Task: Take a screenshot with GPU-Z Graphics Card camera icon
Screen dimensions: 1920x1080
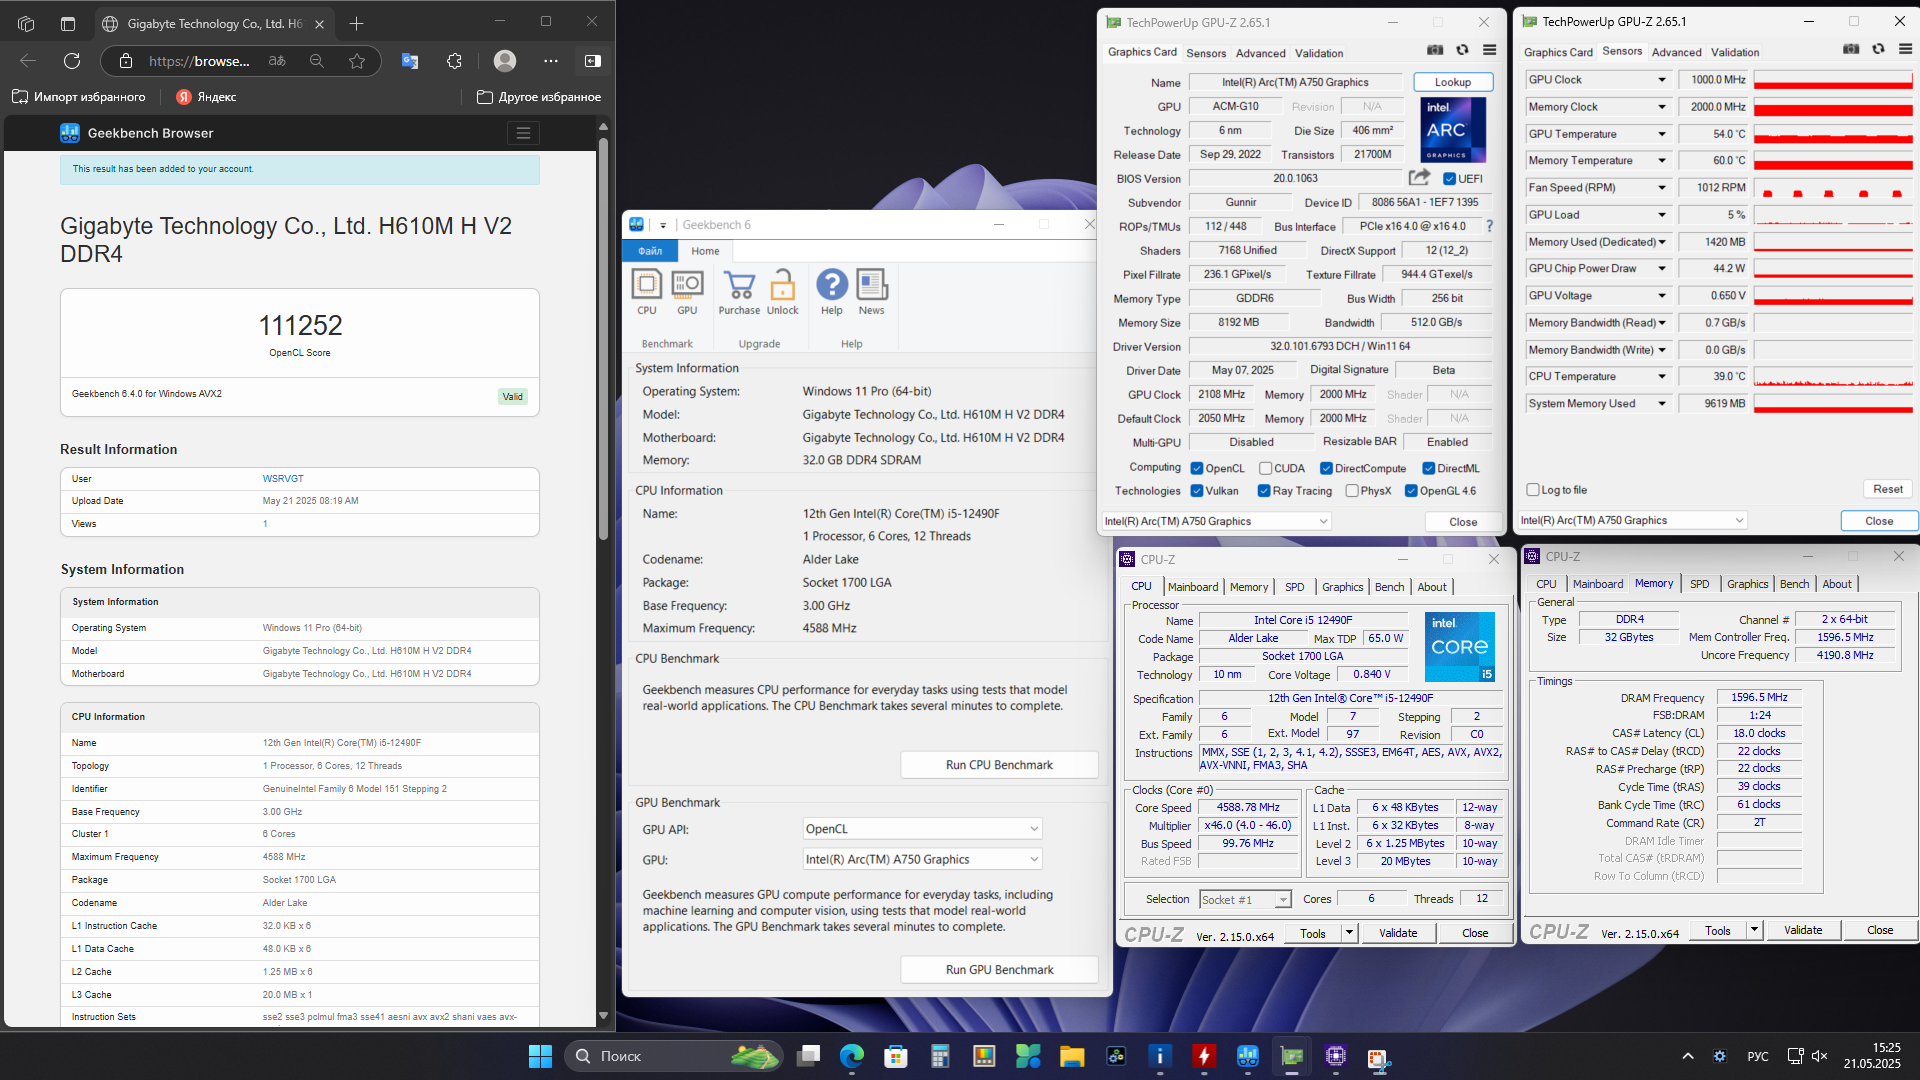Action: click(x=1435, y=50)
